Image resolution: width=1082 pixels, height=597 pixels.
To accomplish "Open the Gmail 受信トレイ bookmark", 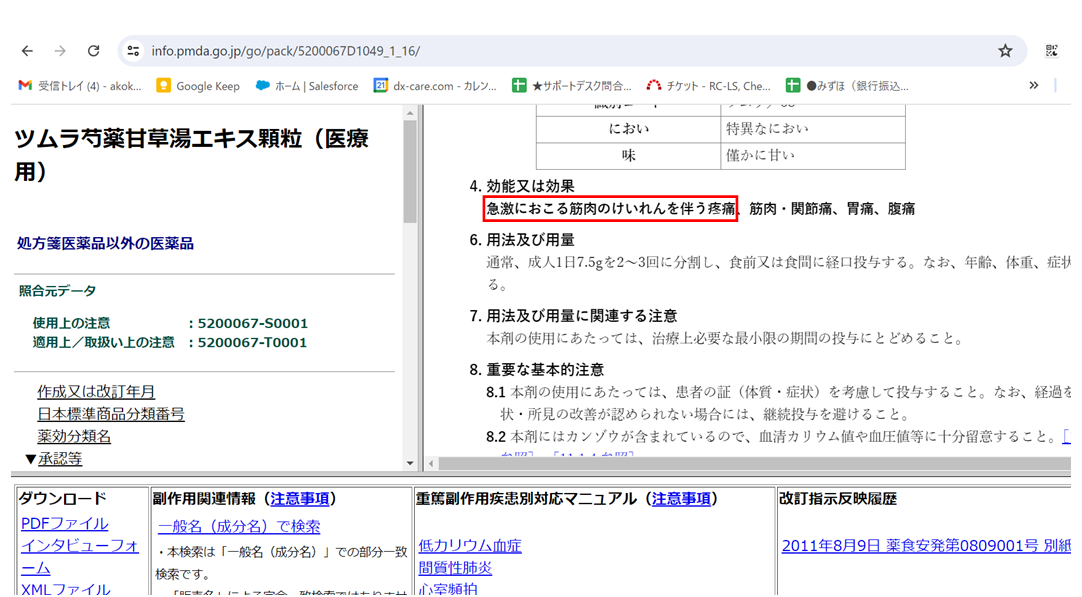I will (x=79, y=86).
